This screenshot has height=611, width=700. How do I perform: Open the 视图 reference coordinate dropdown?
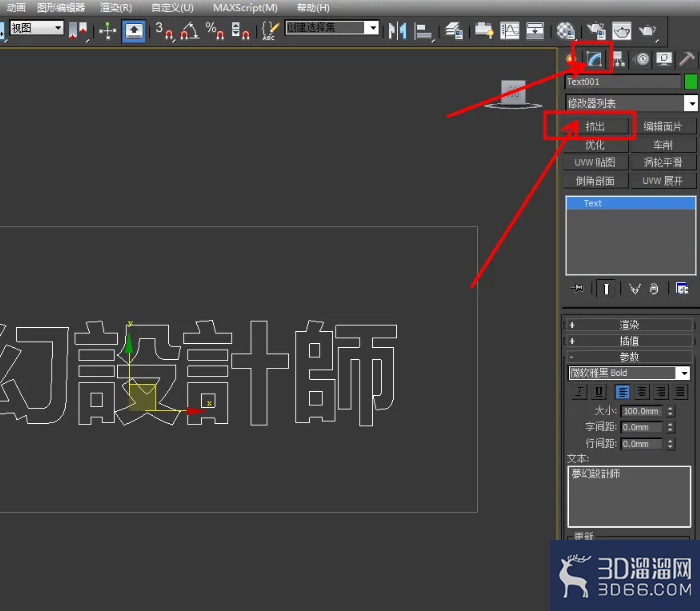click(37, 28)
